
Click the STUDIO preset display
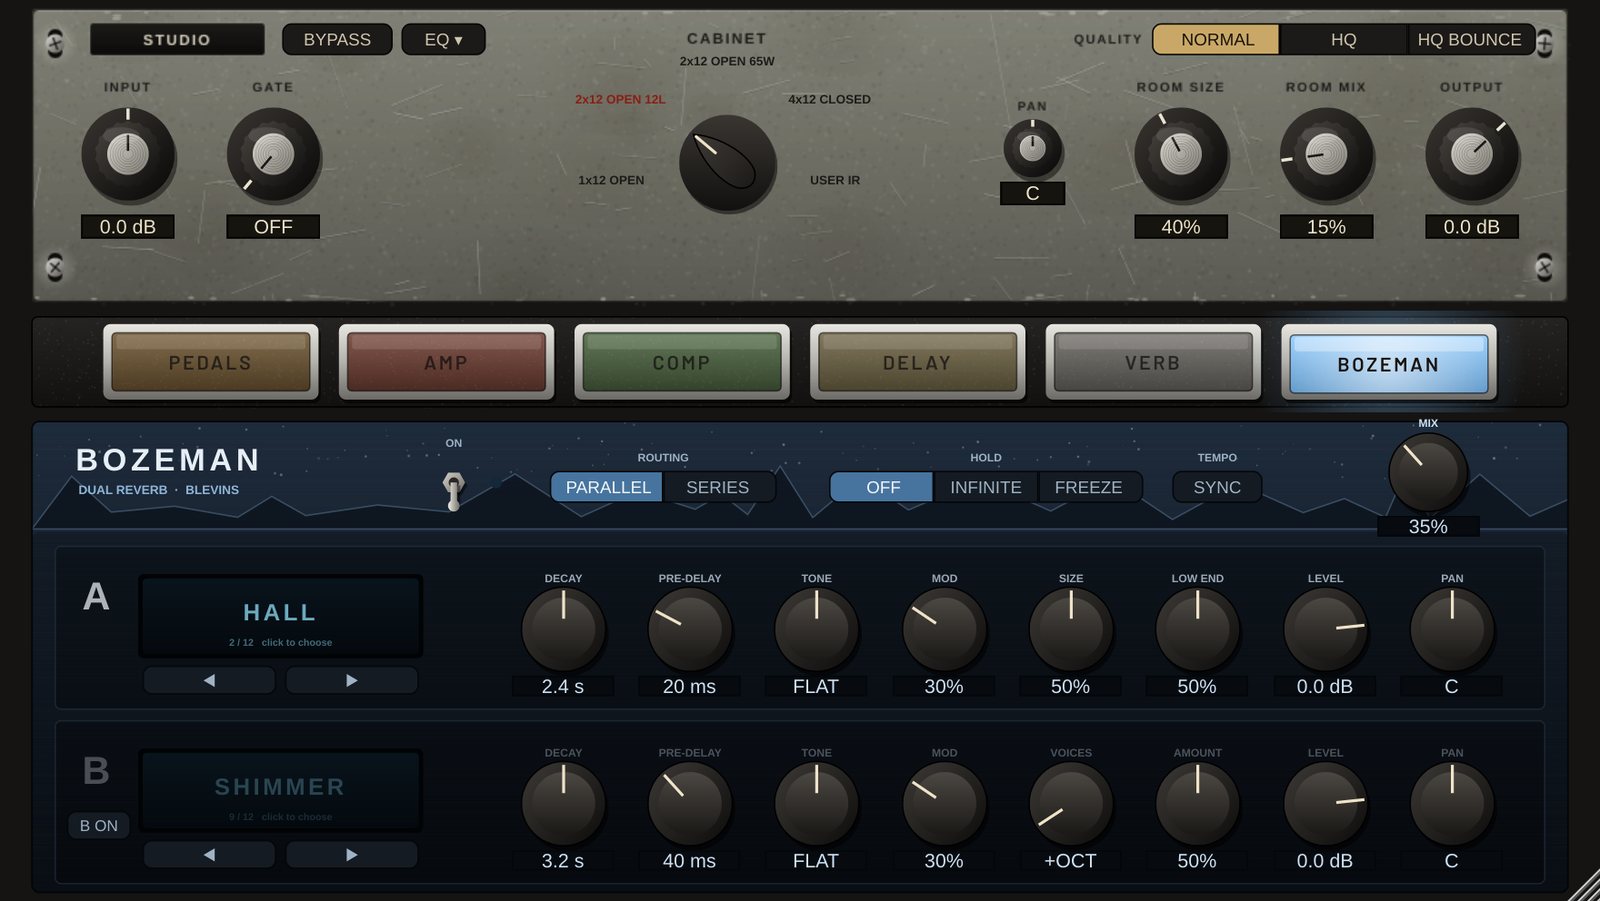pos(177,39)
